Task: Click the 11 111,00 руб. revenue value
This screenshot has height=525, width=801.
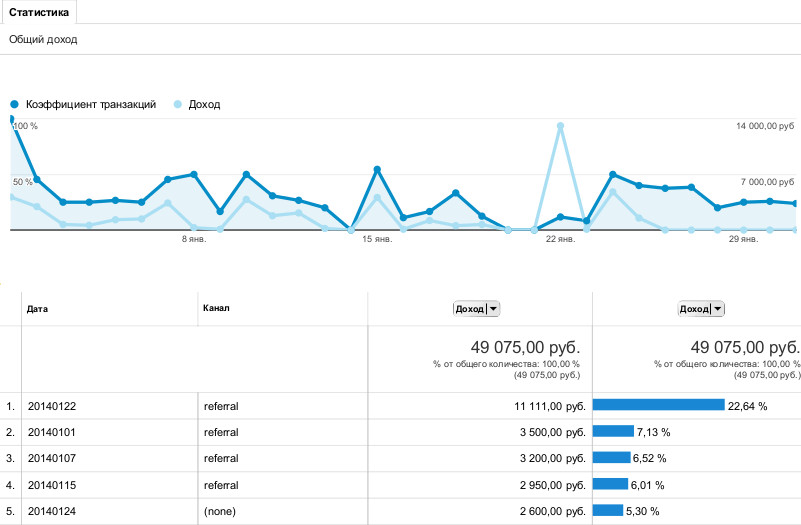Action: click(x=550, y=406)
